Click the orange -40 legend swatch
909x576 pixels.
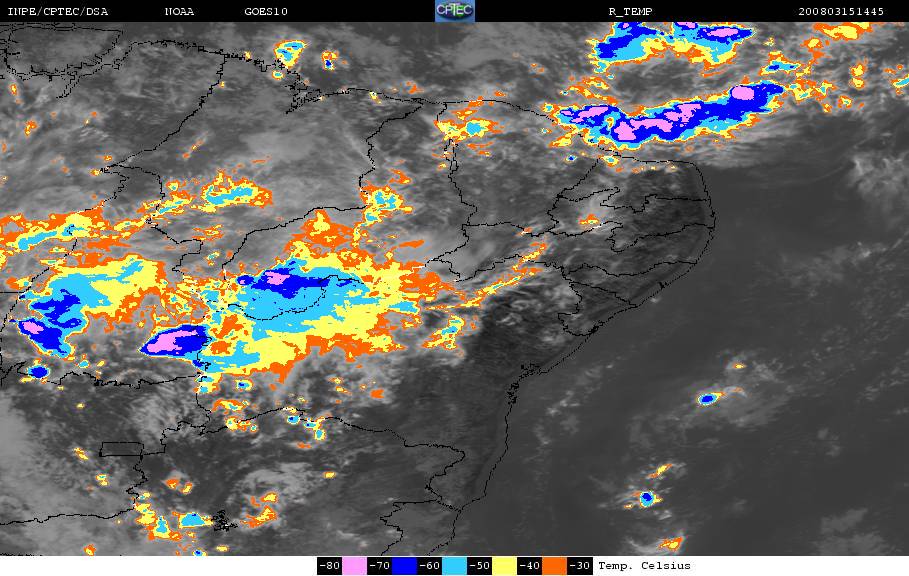click(x=555, y=566)
